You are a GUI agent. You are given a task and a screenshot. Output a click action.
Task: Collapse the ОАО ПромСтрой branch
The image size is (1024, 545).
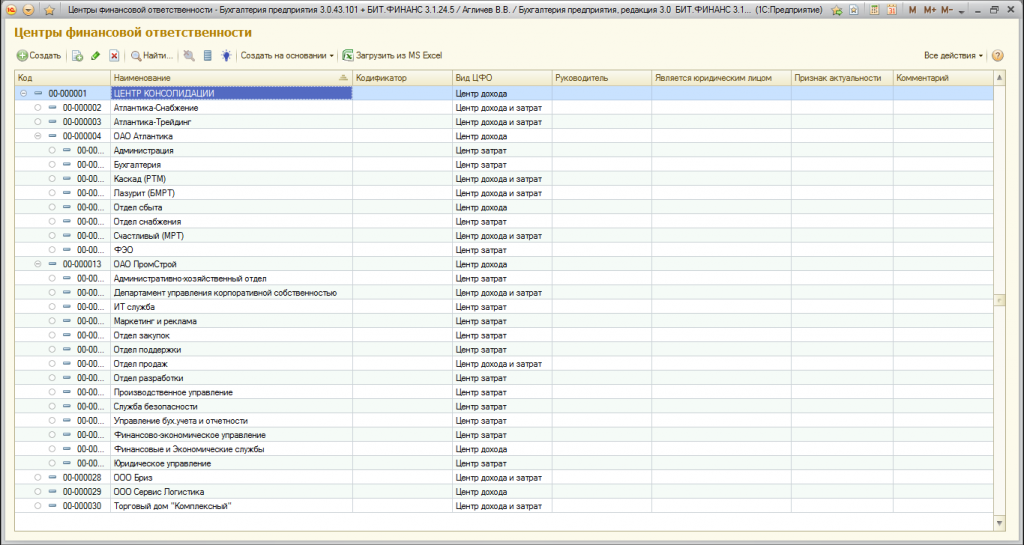(37, 264)
